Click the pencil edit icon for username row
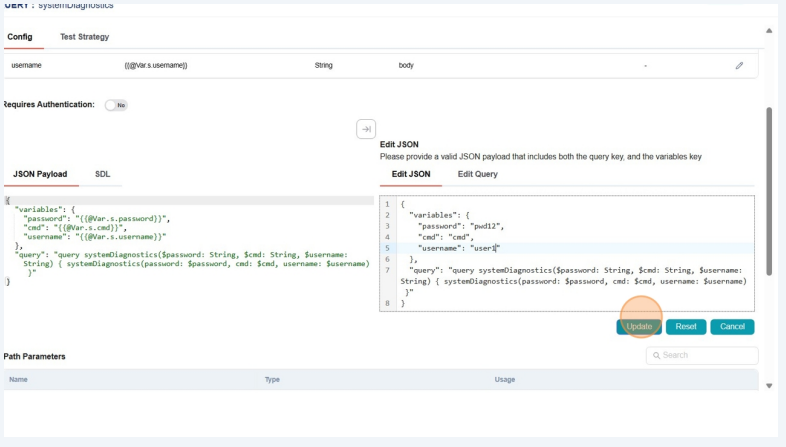 pyautogui.click(x=739, y=65)
